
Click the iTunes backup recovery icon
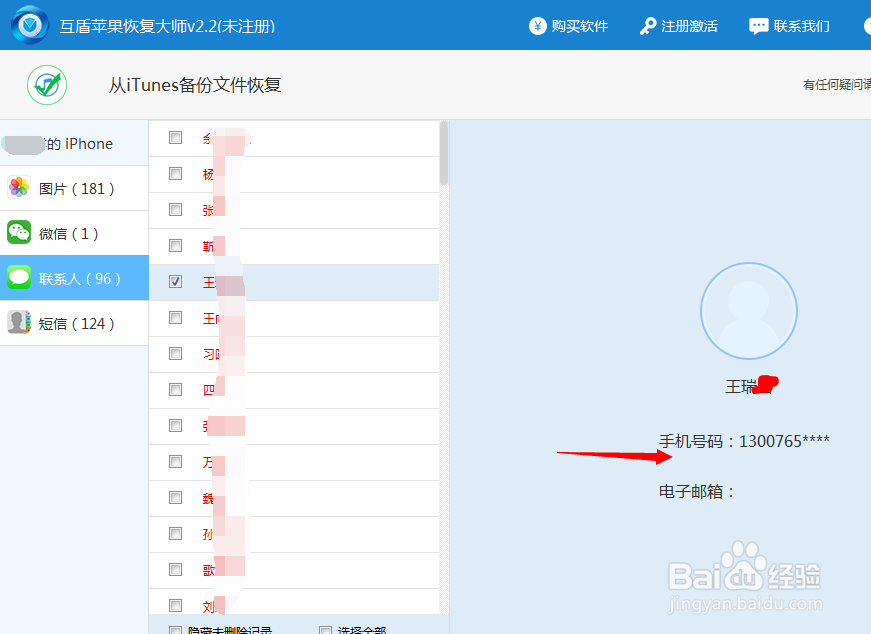47,85
